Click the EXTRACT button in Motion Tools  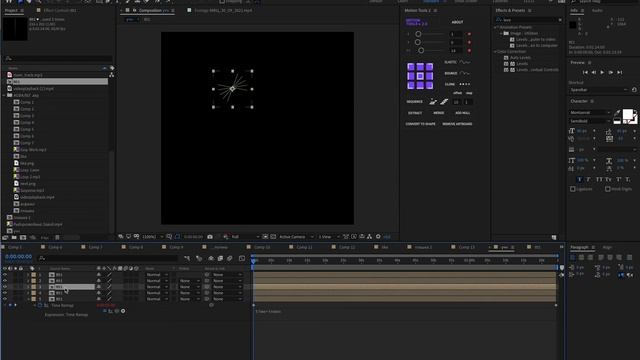coord(415,113)
